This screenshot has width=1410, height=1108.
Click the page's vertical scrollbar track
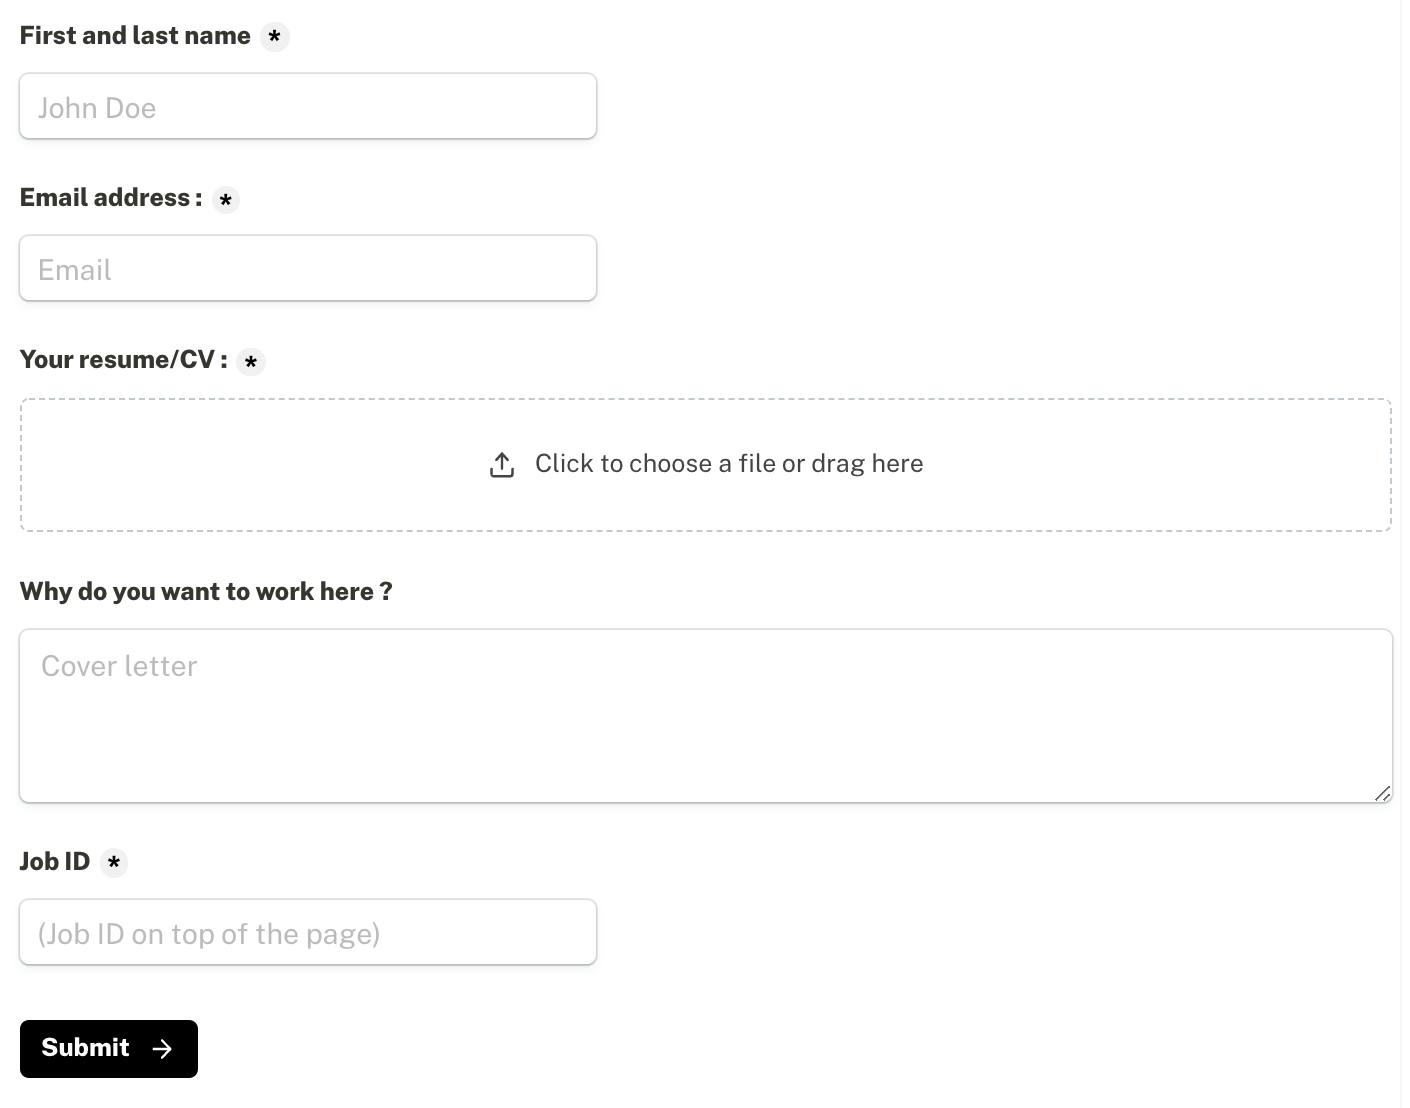coord(1404,554)
